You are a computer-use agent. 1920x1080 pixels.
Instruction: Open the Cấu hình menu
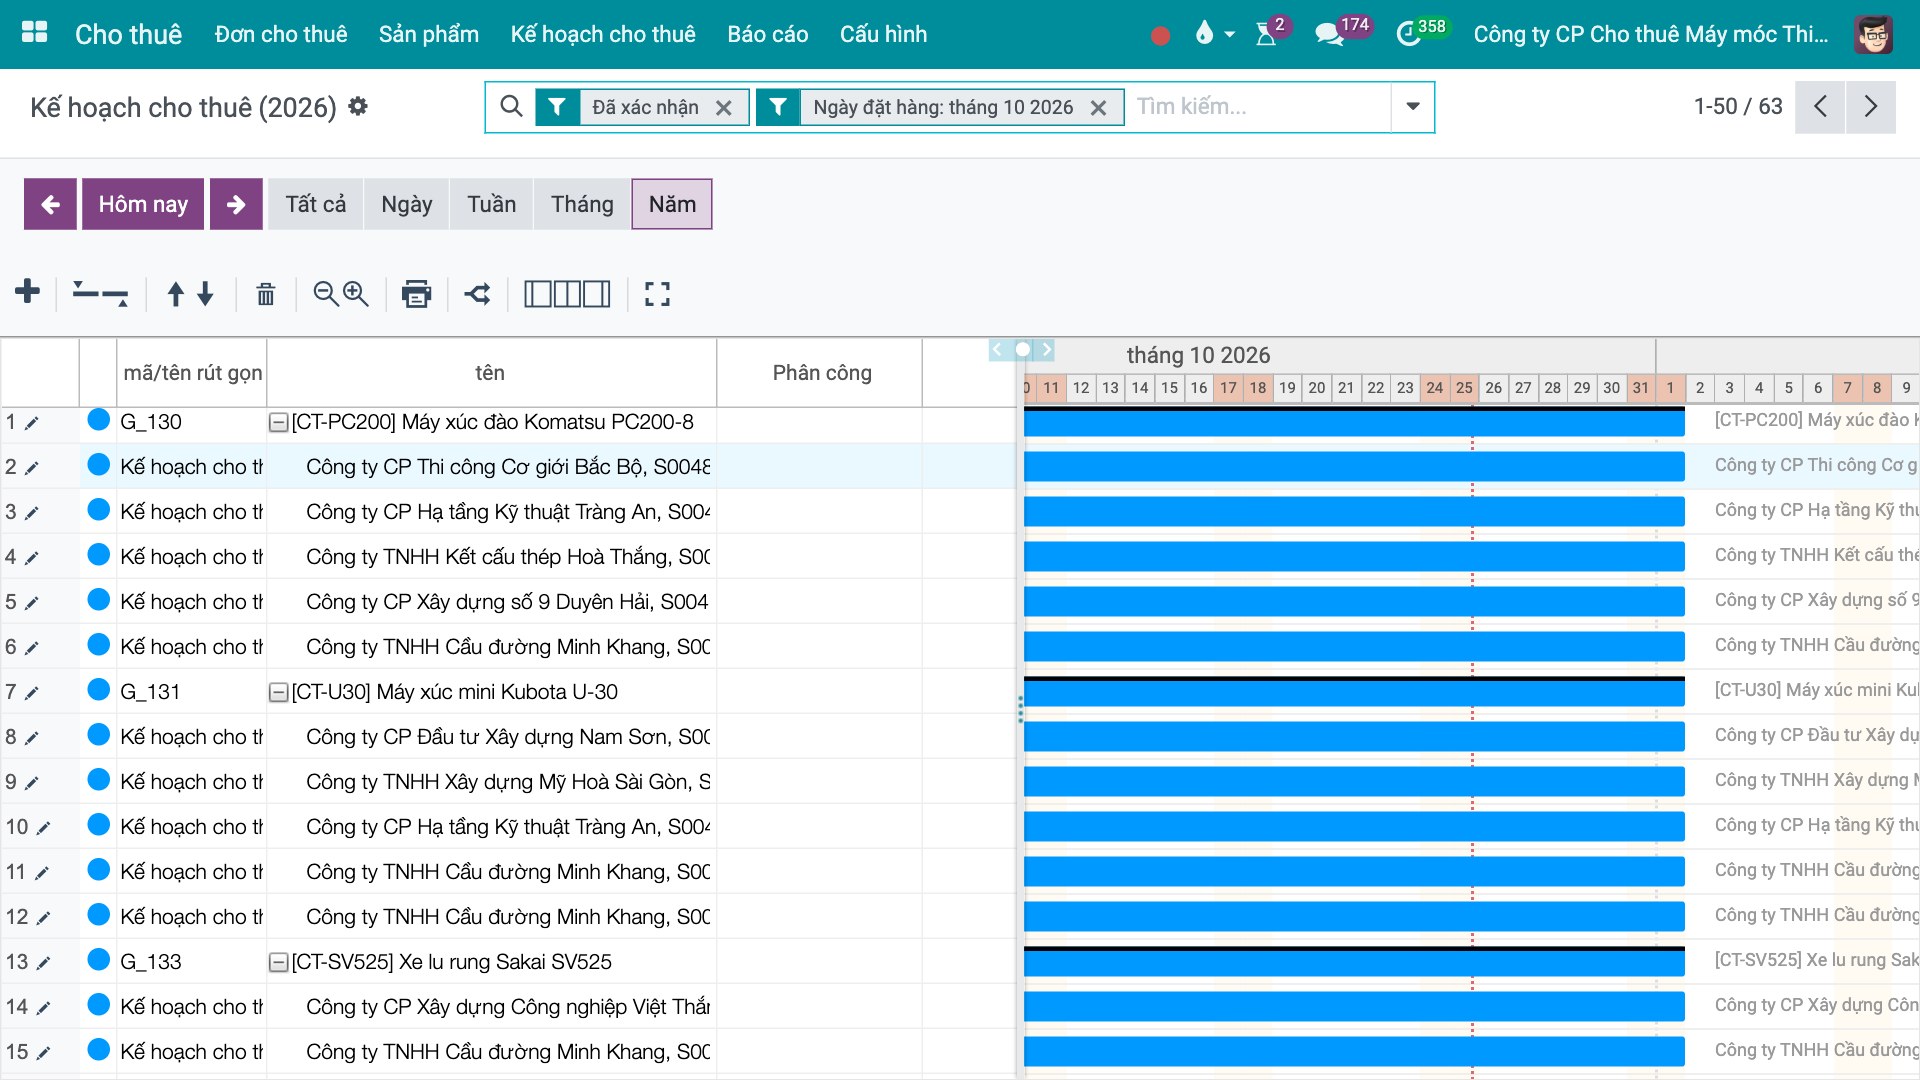coord(883,34)
